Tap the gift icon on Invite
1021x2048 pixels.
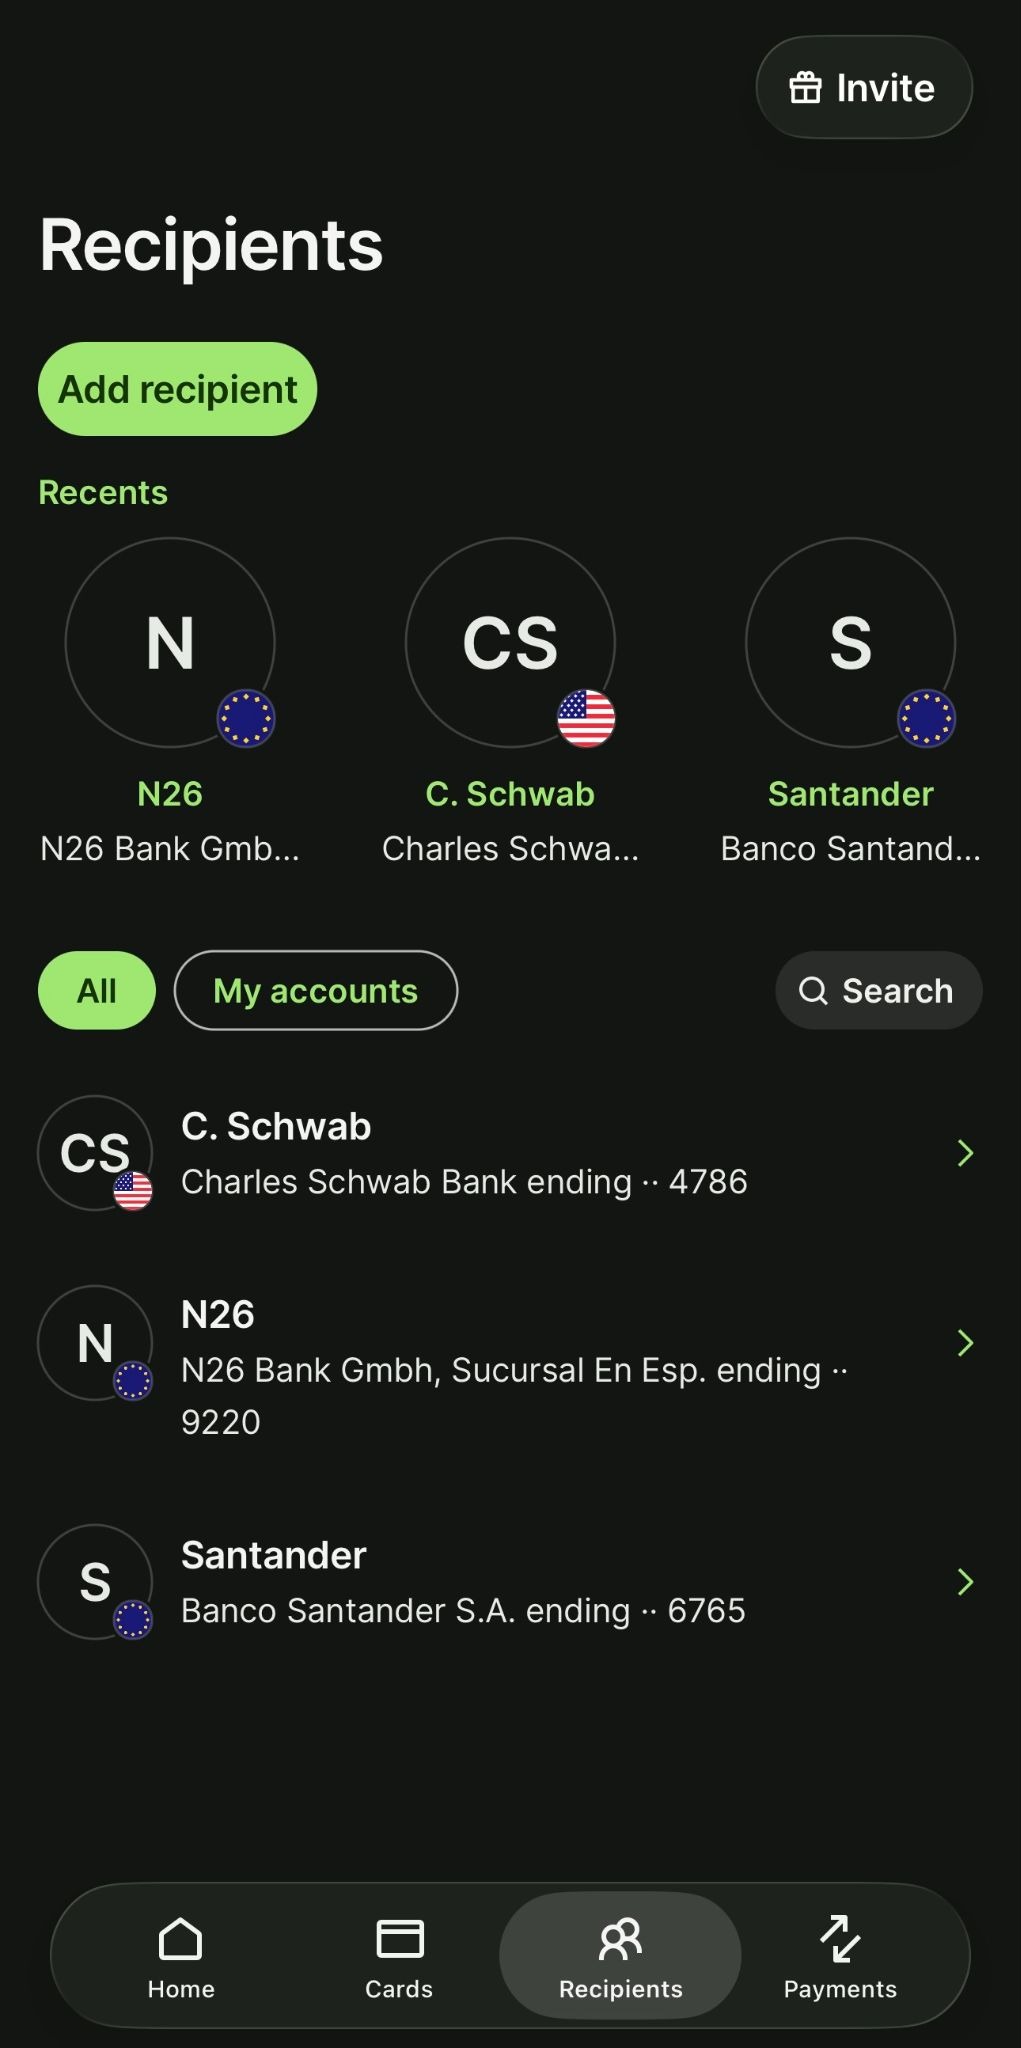pos(805,88)
